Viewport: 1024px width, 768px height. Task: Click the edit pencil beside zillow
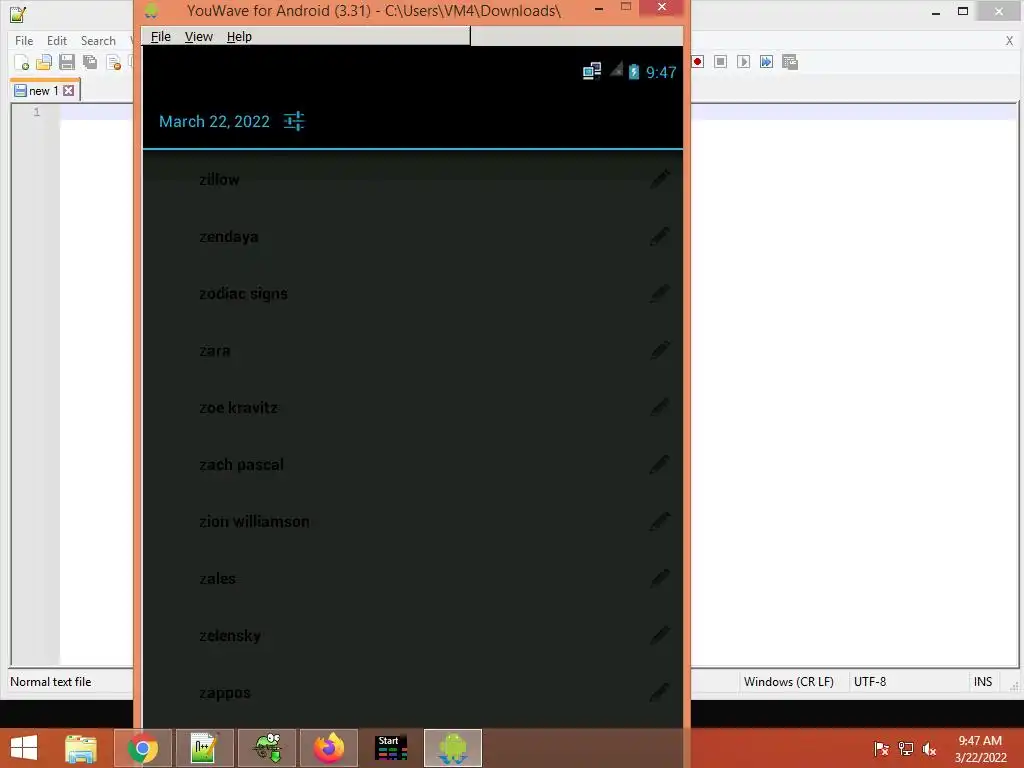pos(660,179)
